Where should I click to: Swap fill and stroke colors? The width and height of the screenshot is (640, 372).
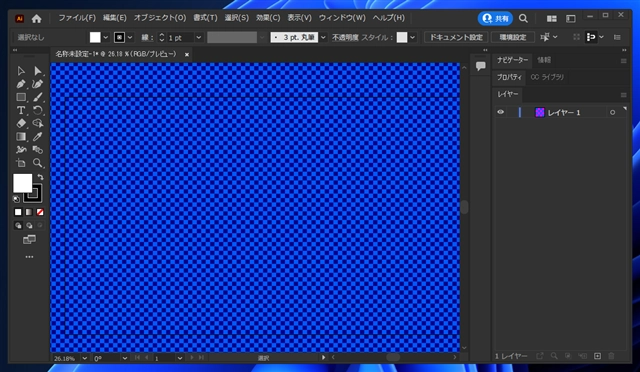click(40, 177)
